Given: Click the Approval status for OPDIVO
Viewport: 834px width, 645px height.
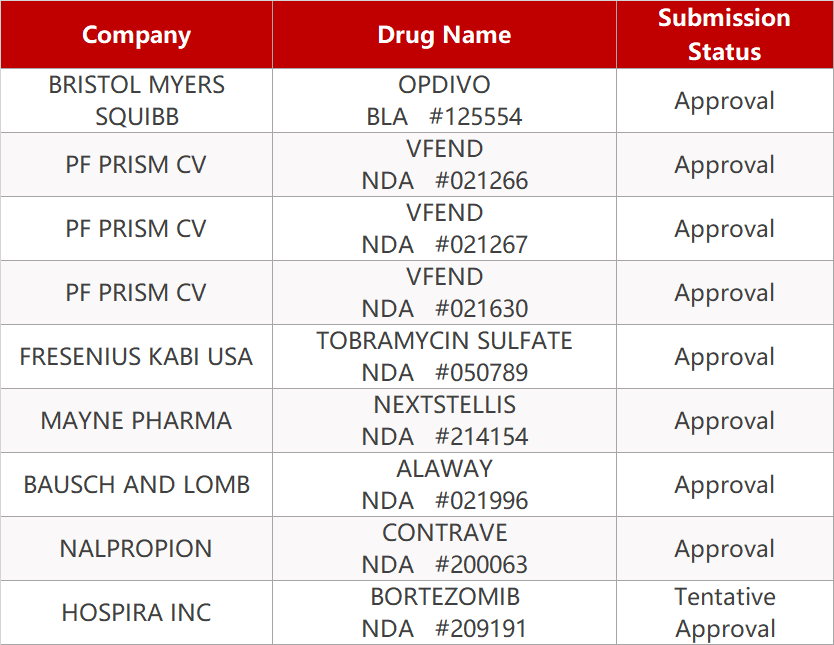Looking at the screenshot, I should click(x=724, y=101).
